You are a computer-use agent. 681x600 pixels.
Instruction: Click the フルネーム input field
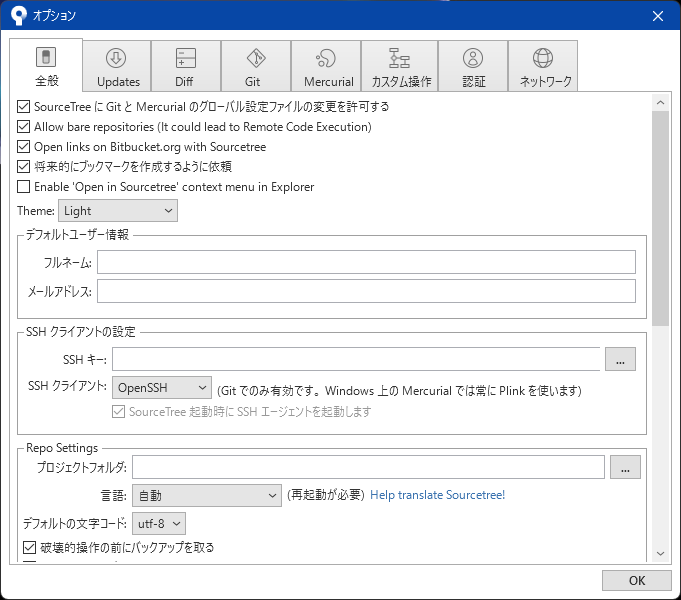coord(366,262)
